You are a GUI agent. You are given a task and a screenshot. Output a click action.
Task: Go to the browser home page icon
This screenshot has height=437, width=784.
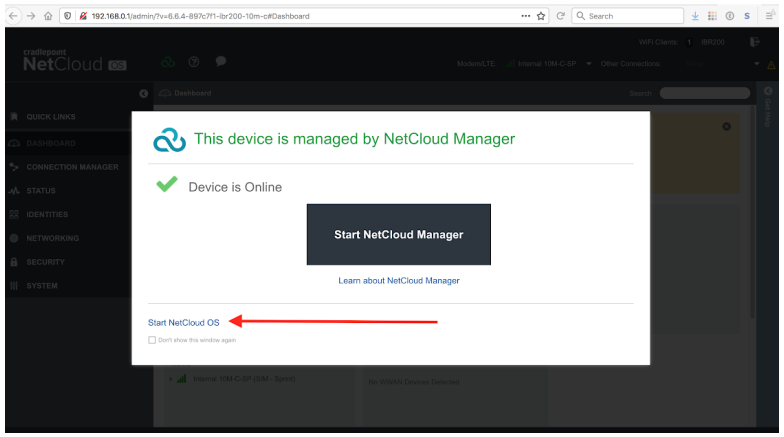(x=50, y=16)
